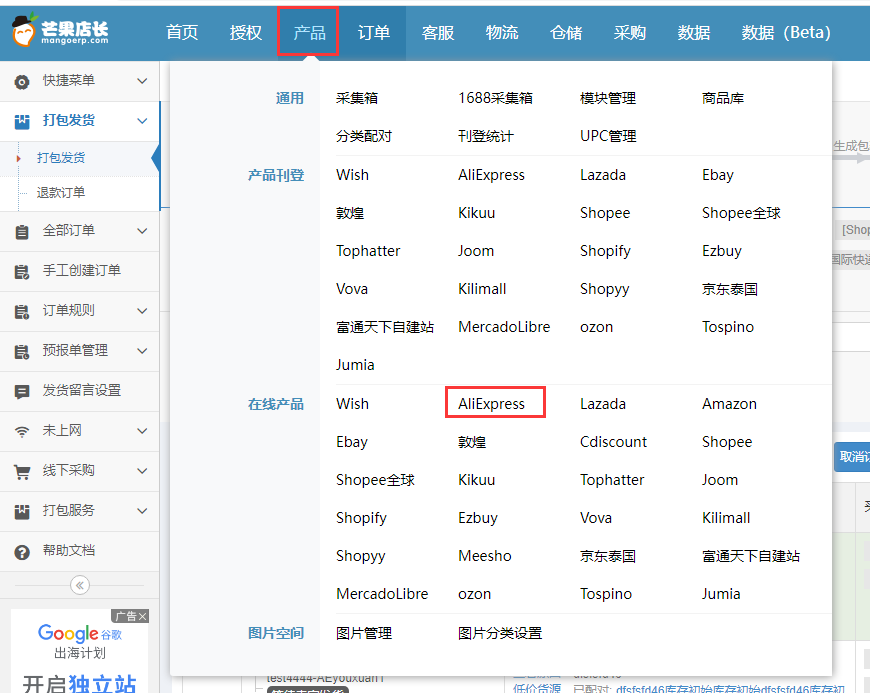Expand the 全部订单 chevron
The width and height of the screenshot is (870, 693).
[142, 231]
